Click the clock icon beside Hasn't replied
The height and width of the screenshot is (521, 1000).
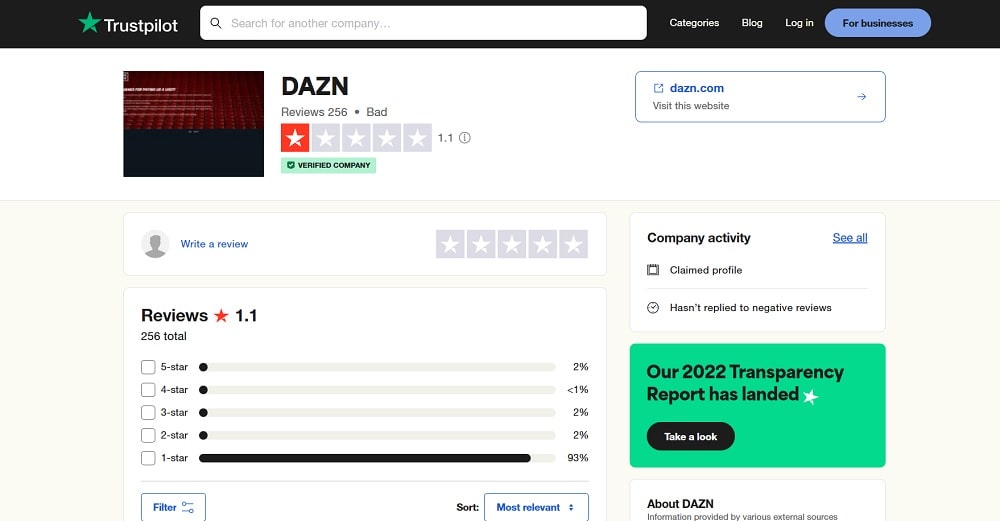tap(653, 307)
